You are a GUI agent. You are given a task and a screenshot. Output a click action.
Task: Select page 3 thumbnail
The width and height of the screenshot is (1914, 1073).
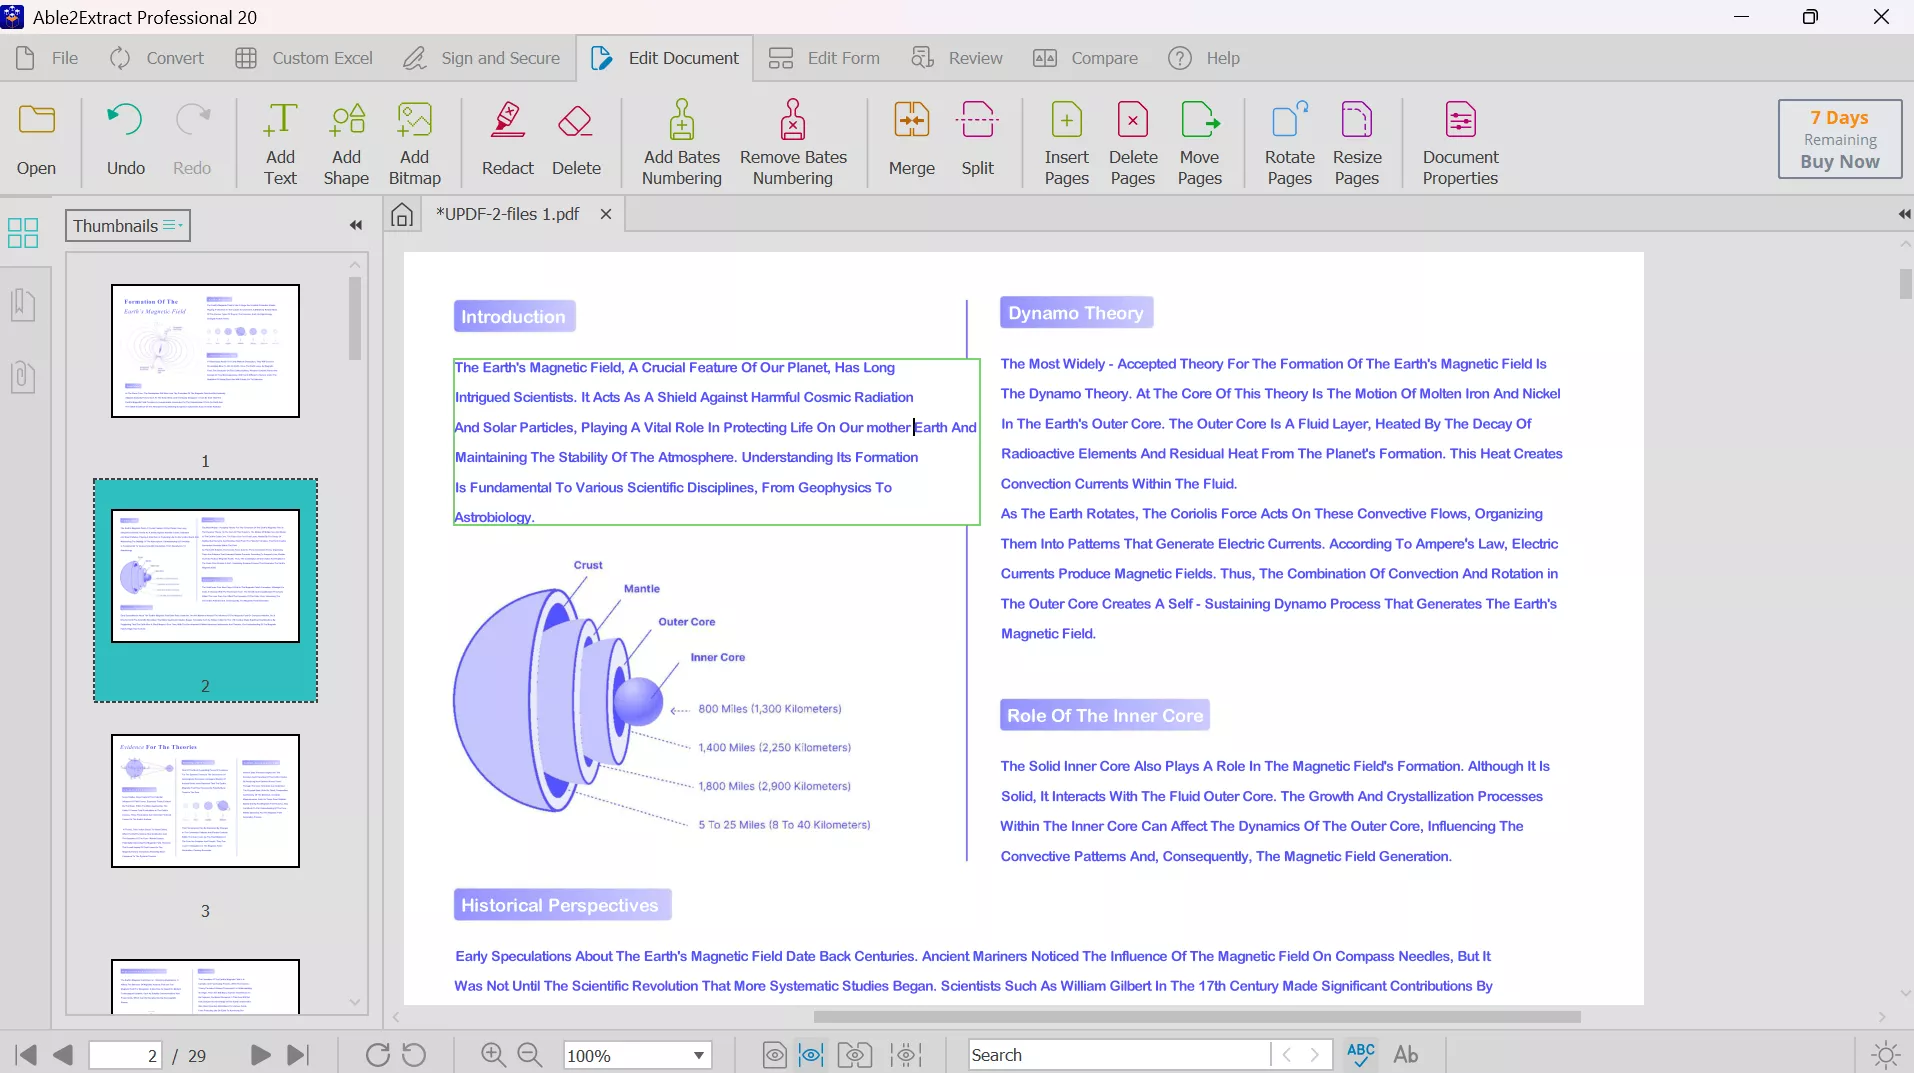click(205, 801)
